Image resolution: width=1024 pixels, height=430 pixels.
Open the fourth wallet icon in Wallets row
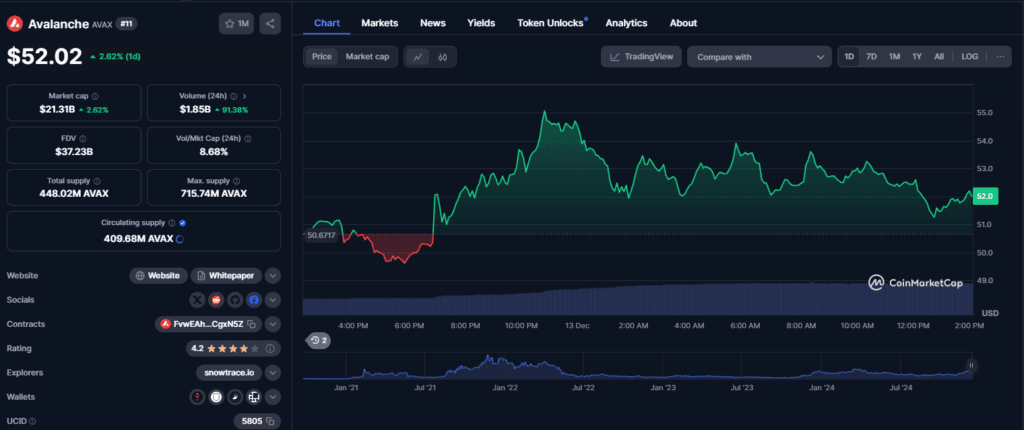point(253,397)
